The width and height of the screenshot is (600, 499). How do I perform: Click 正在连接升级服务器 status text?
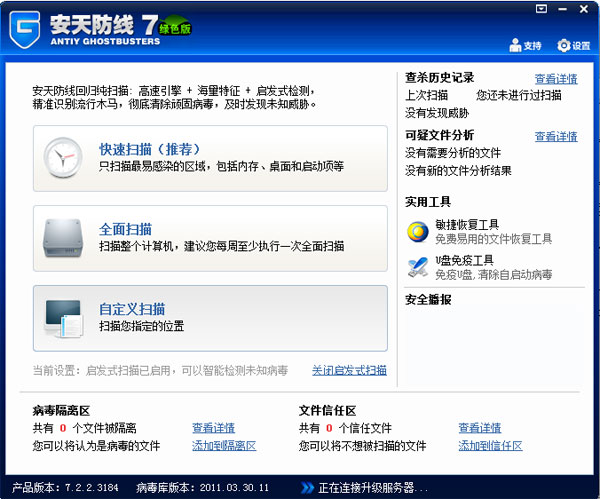point(373,488)
